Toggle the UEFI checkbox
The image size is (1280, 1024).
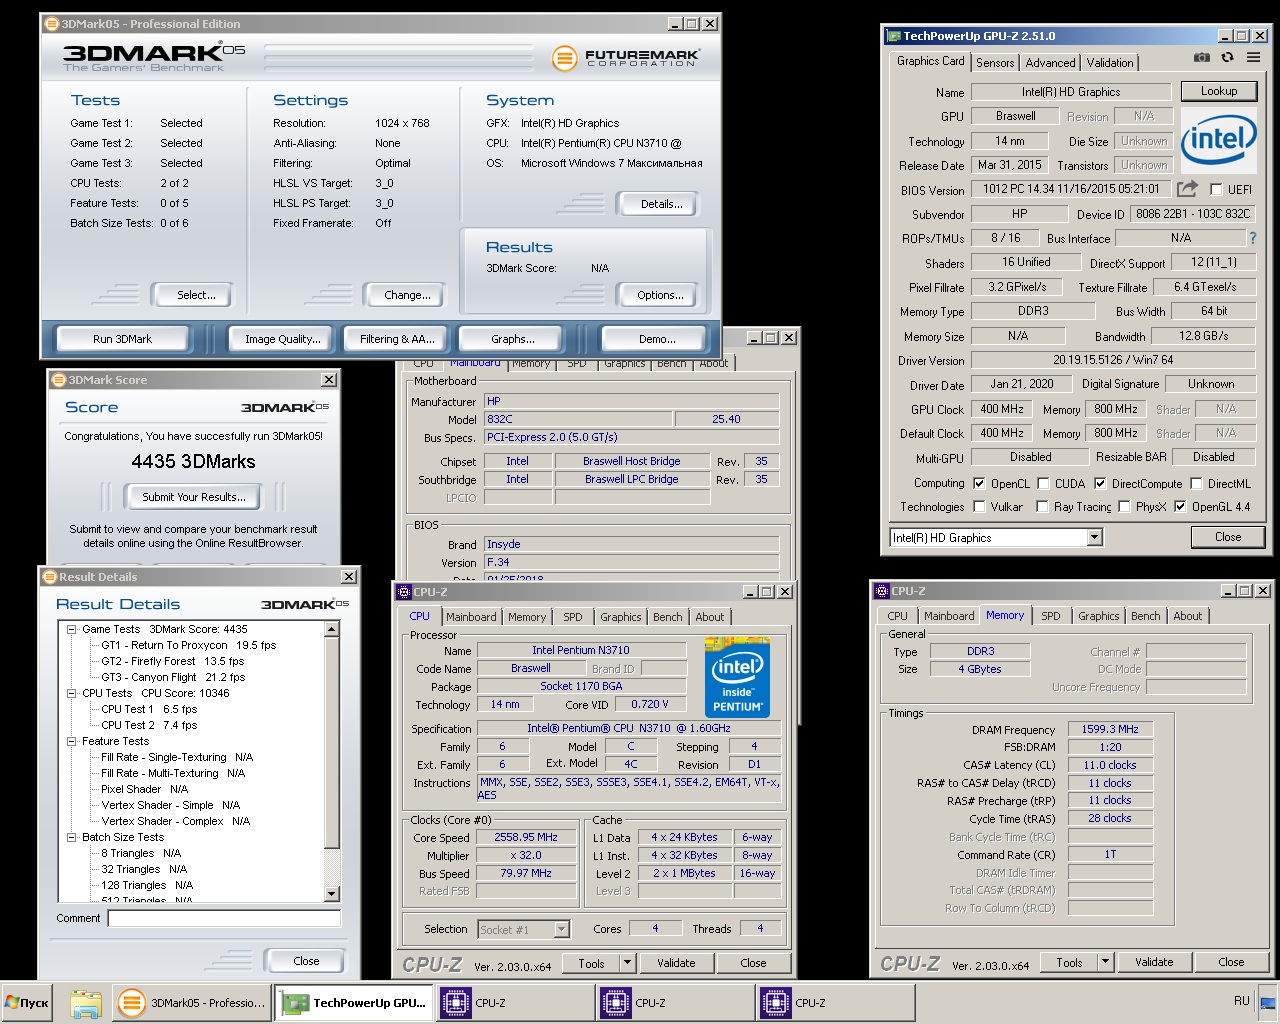pos(1216,189)
